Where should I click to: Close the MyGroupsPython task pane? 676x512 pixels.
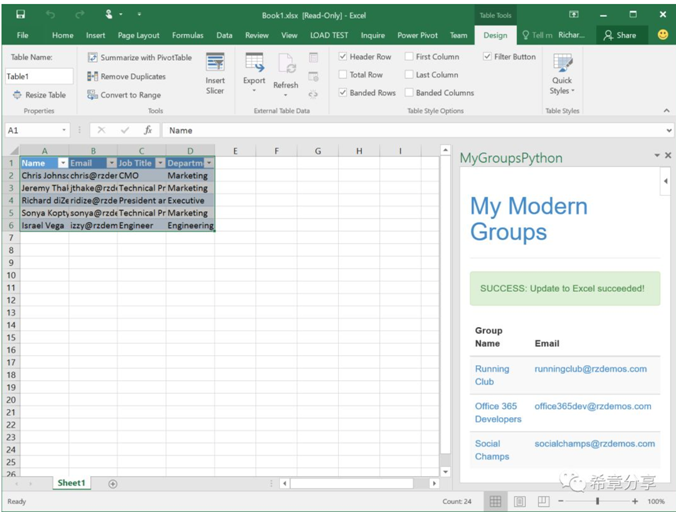[668, 155]
